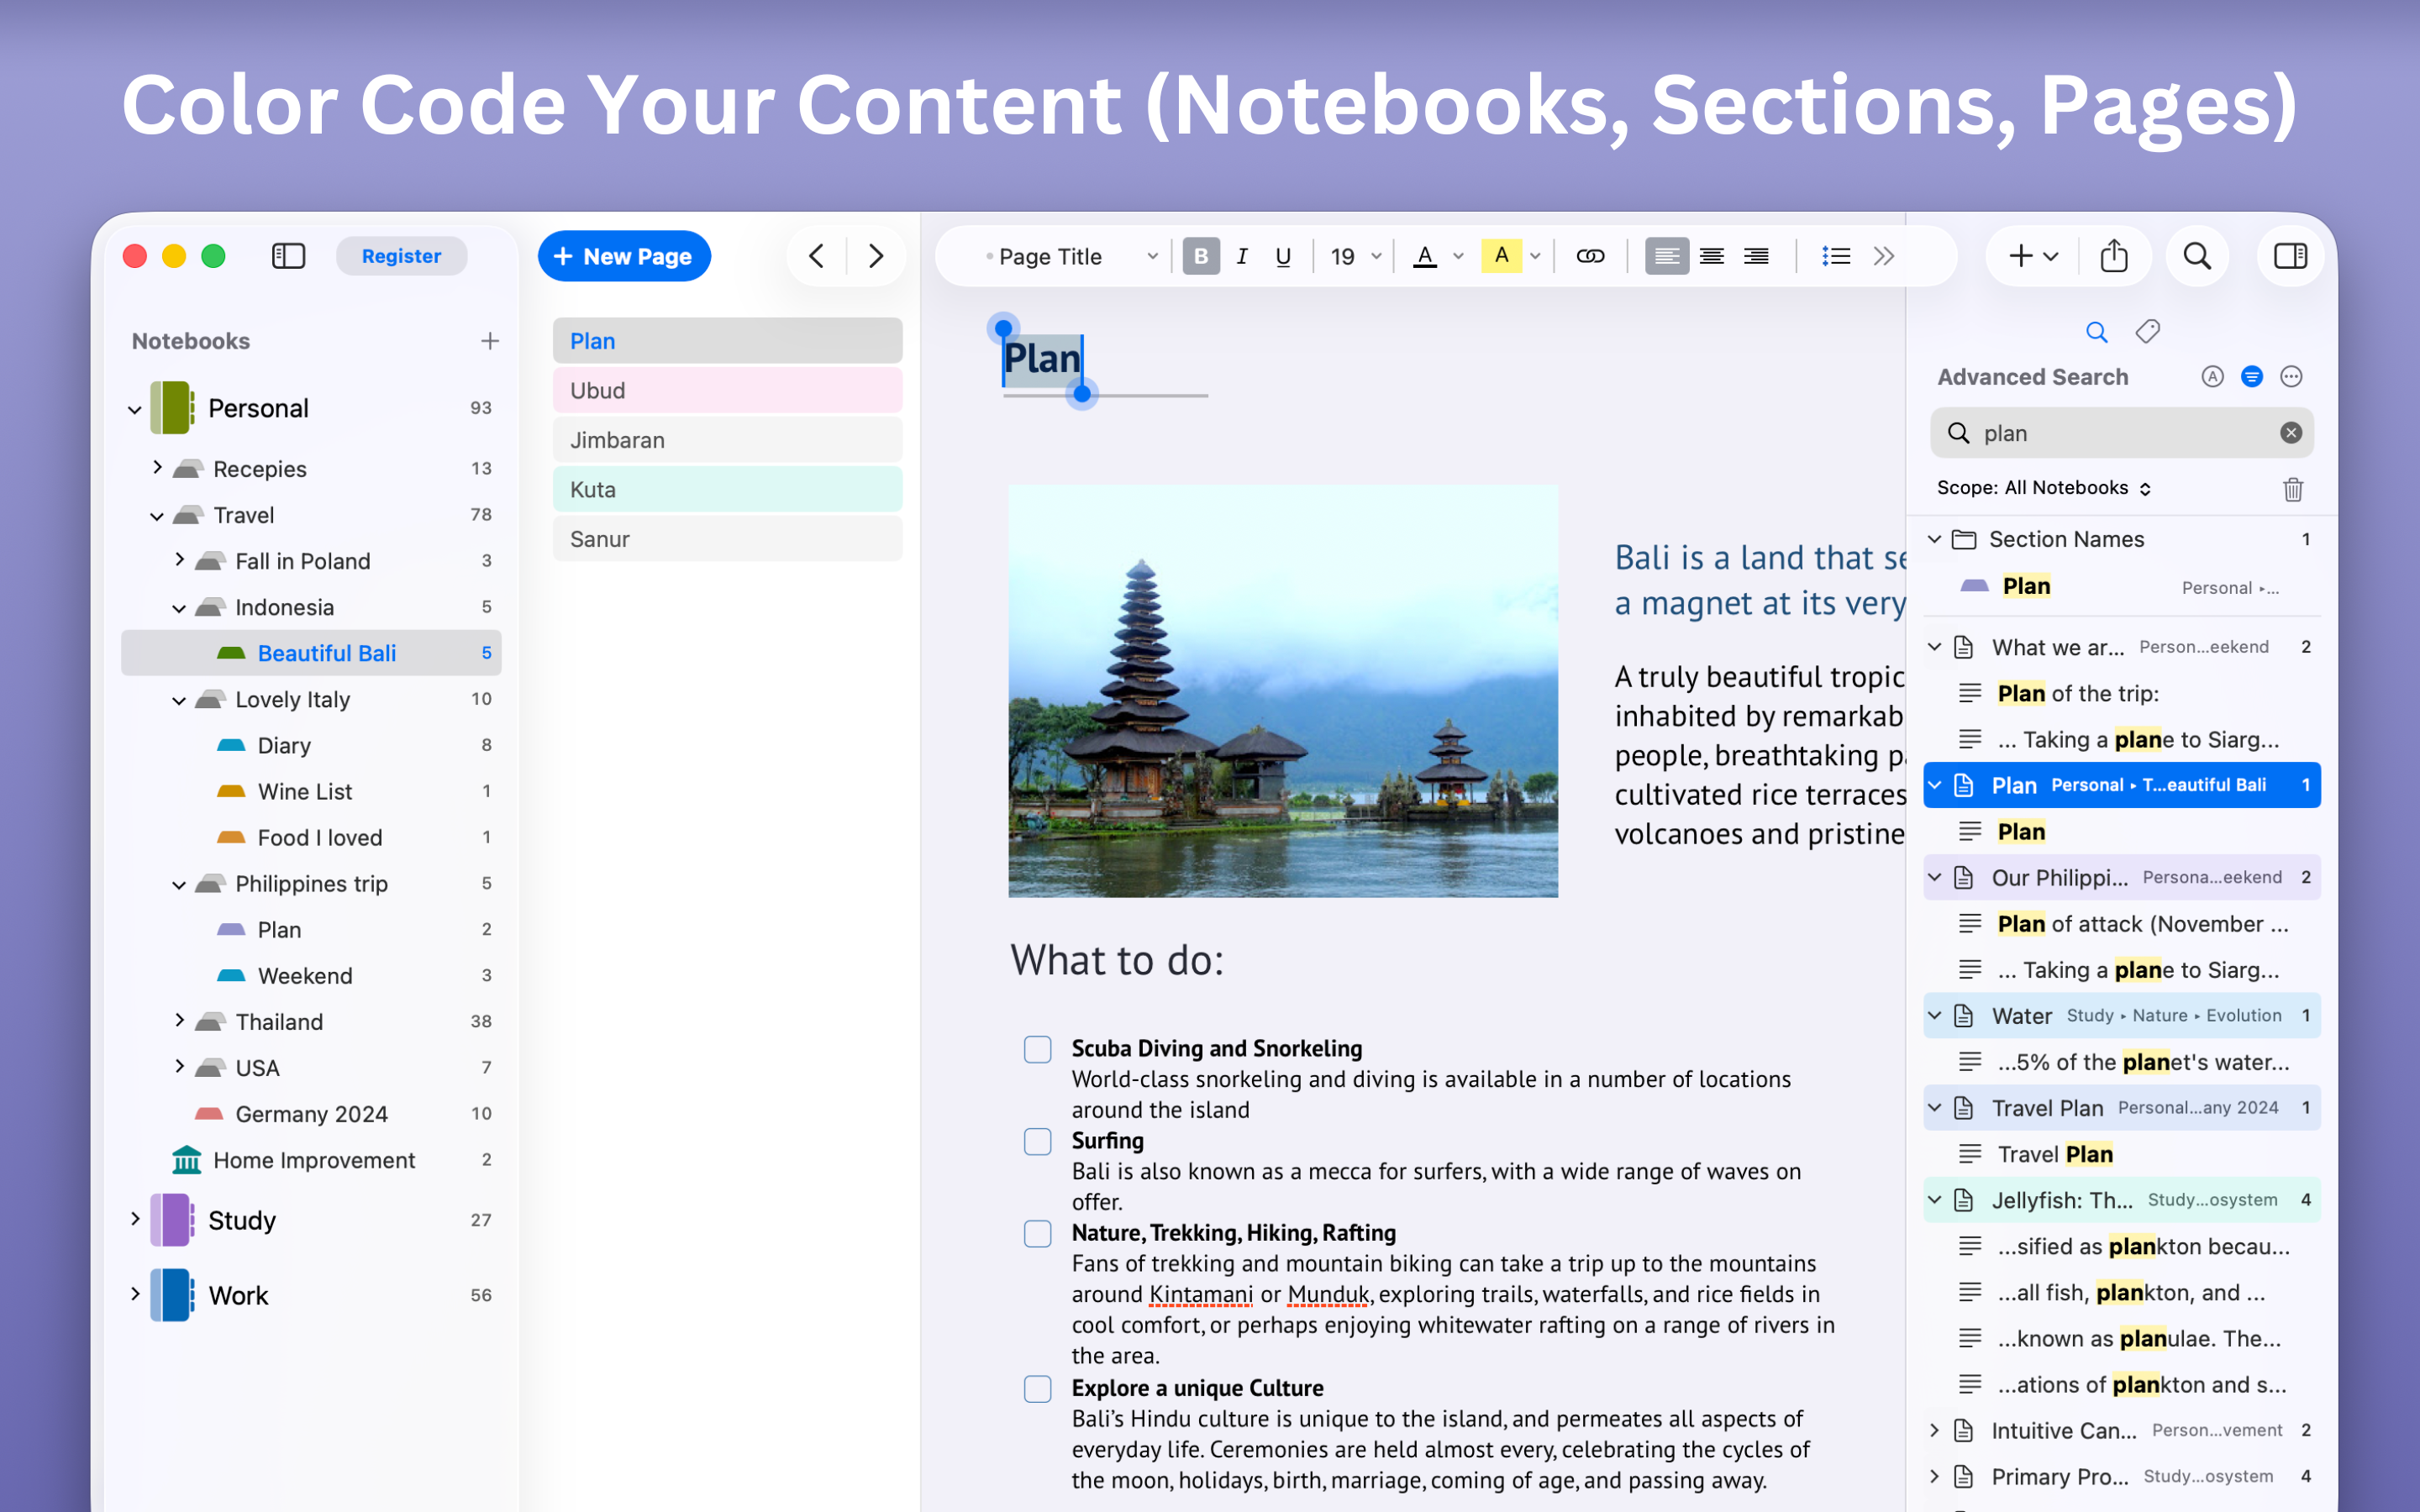The image size is (2420, 1512).
Task: Click in the plan search field
Action: 2120,432
